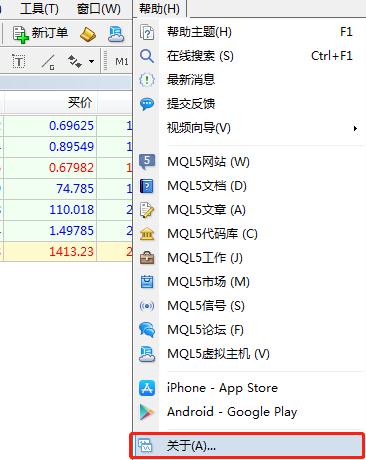Expand the submenu arrow next to 视频向导
Screen dimensions: 366x460
point(356,128)
